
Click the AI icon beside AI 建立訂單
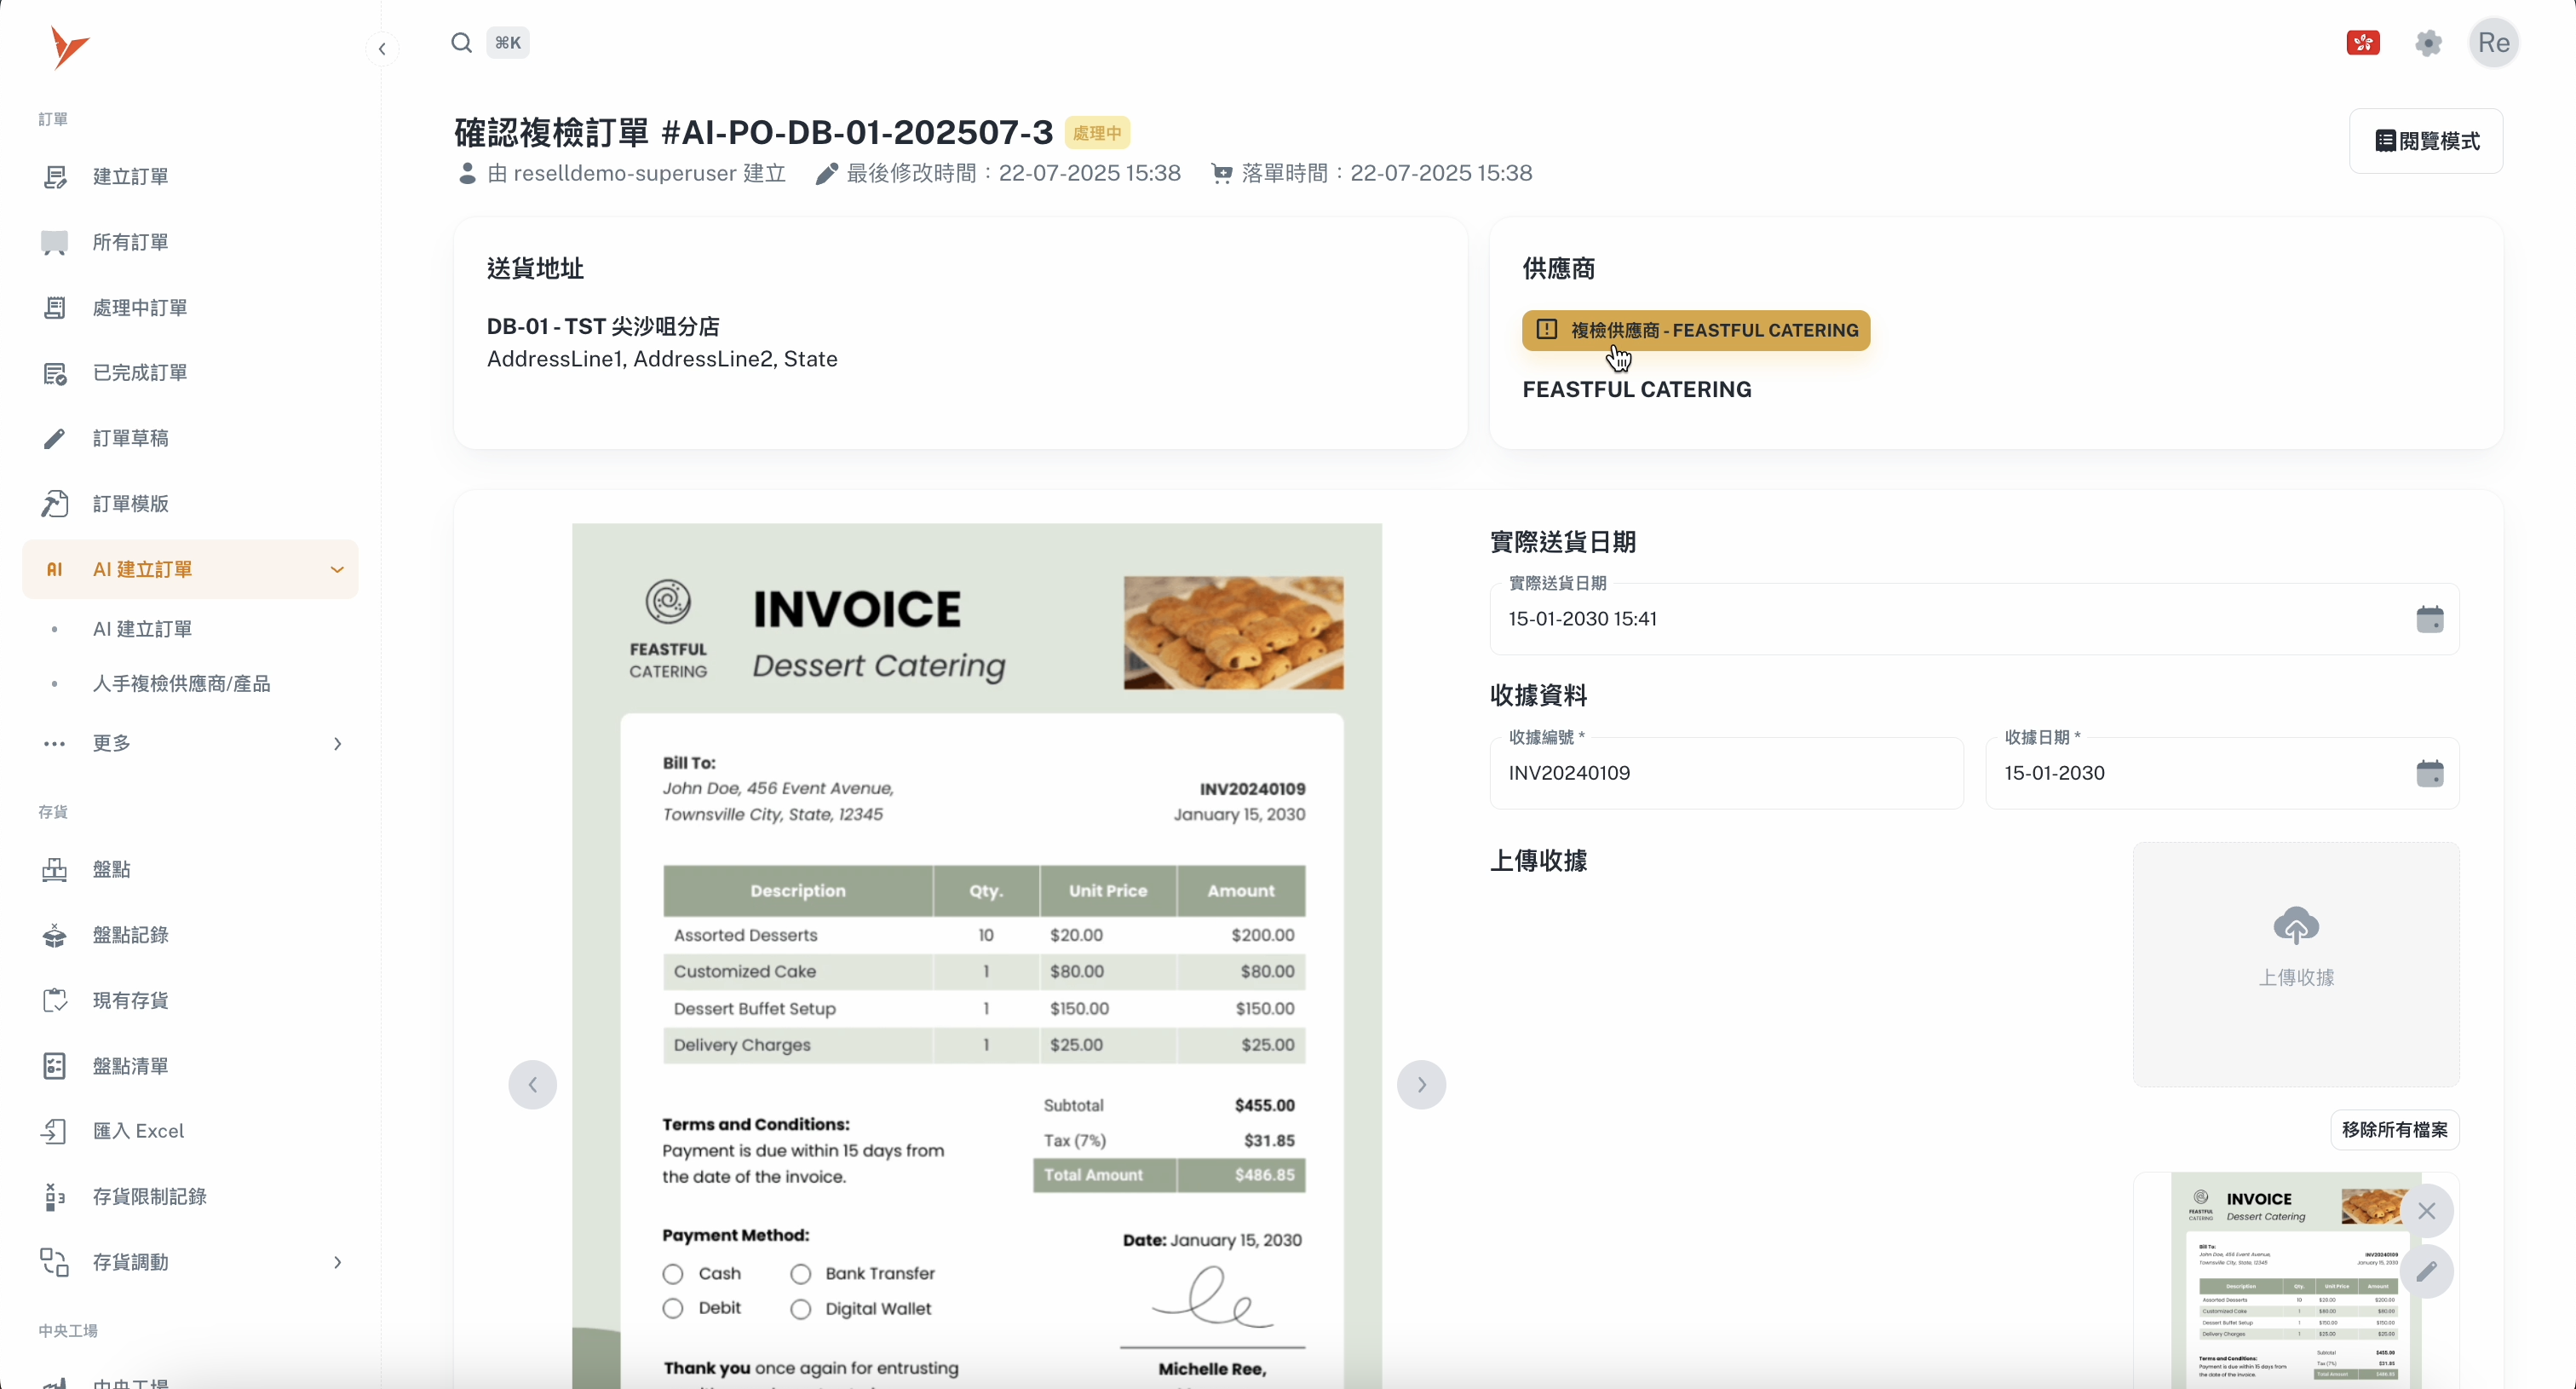pyautogui.click(x=55, y=570)
